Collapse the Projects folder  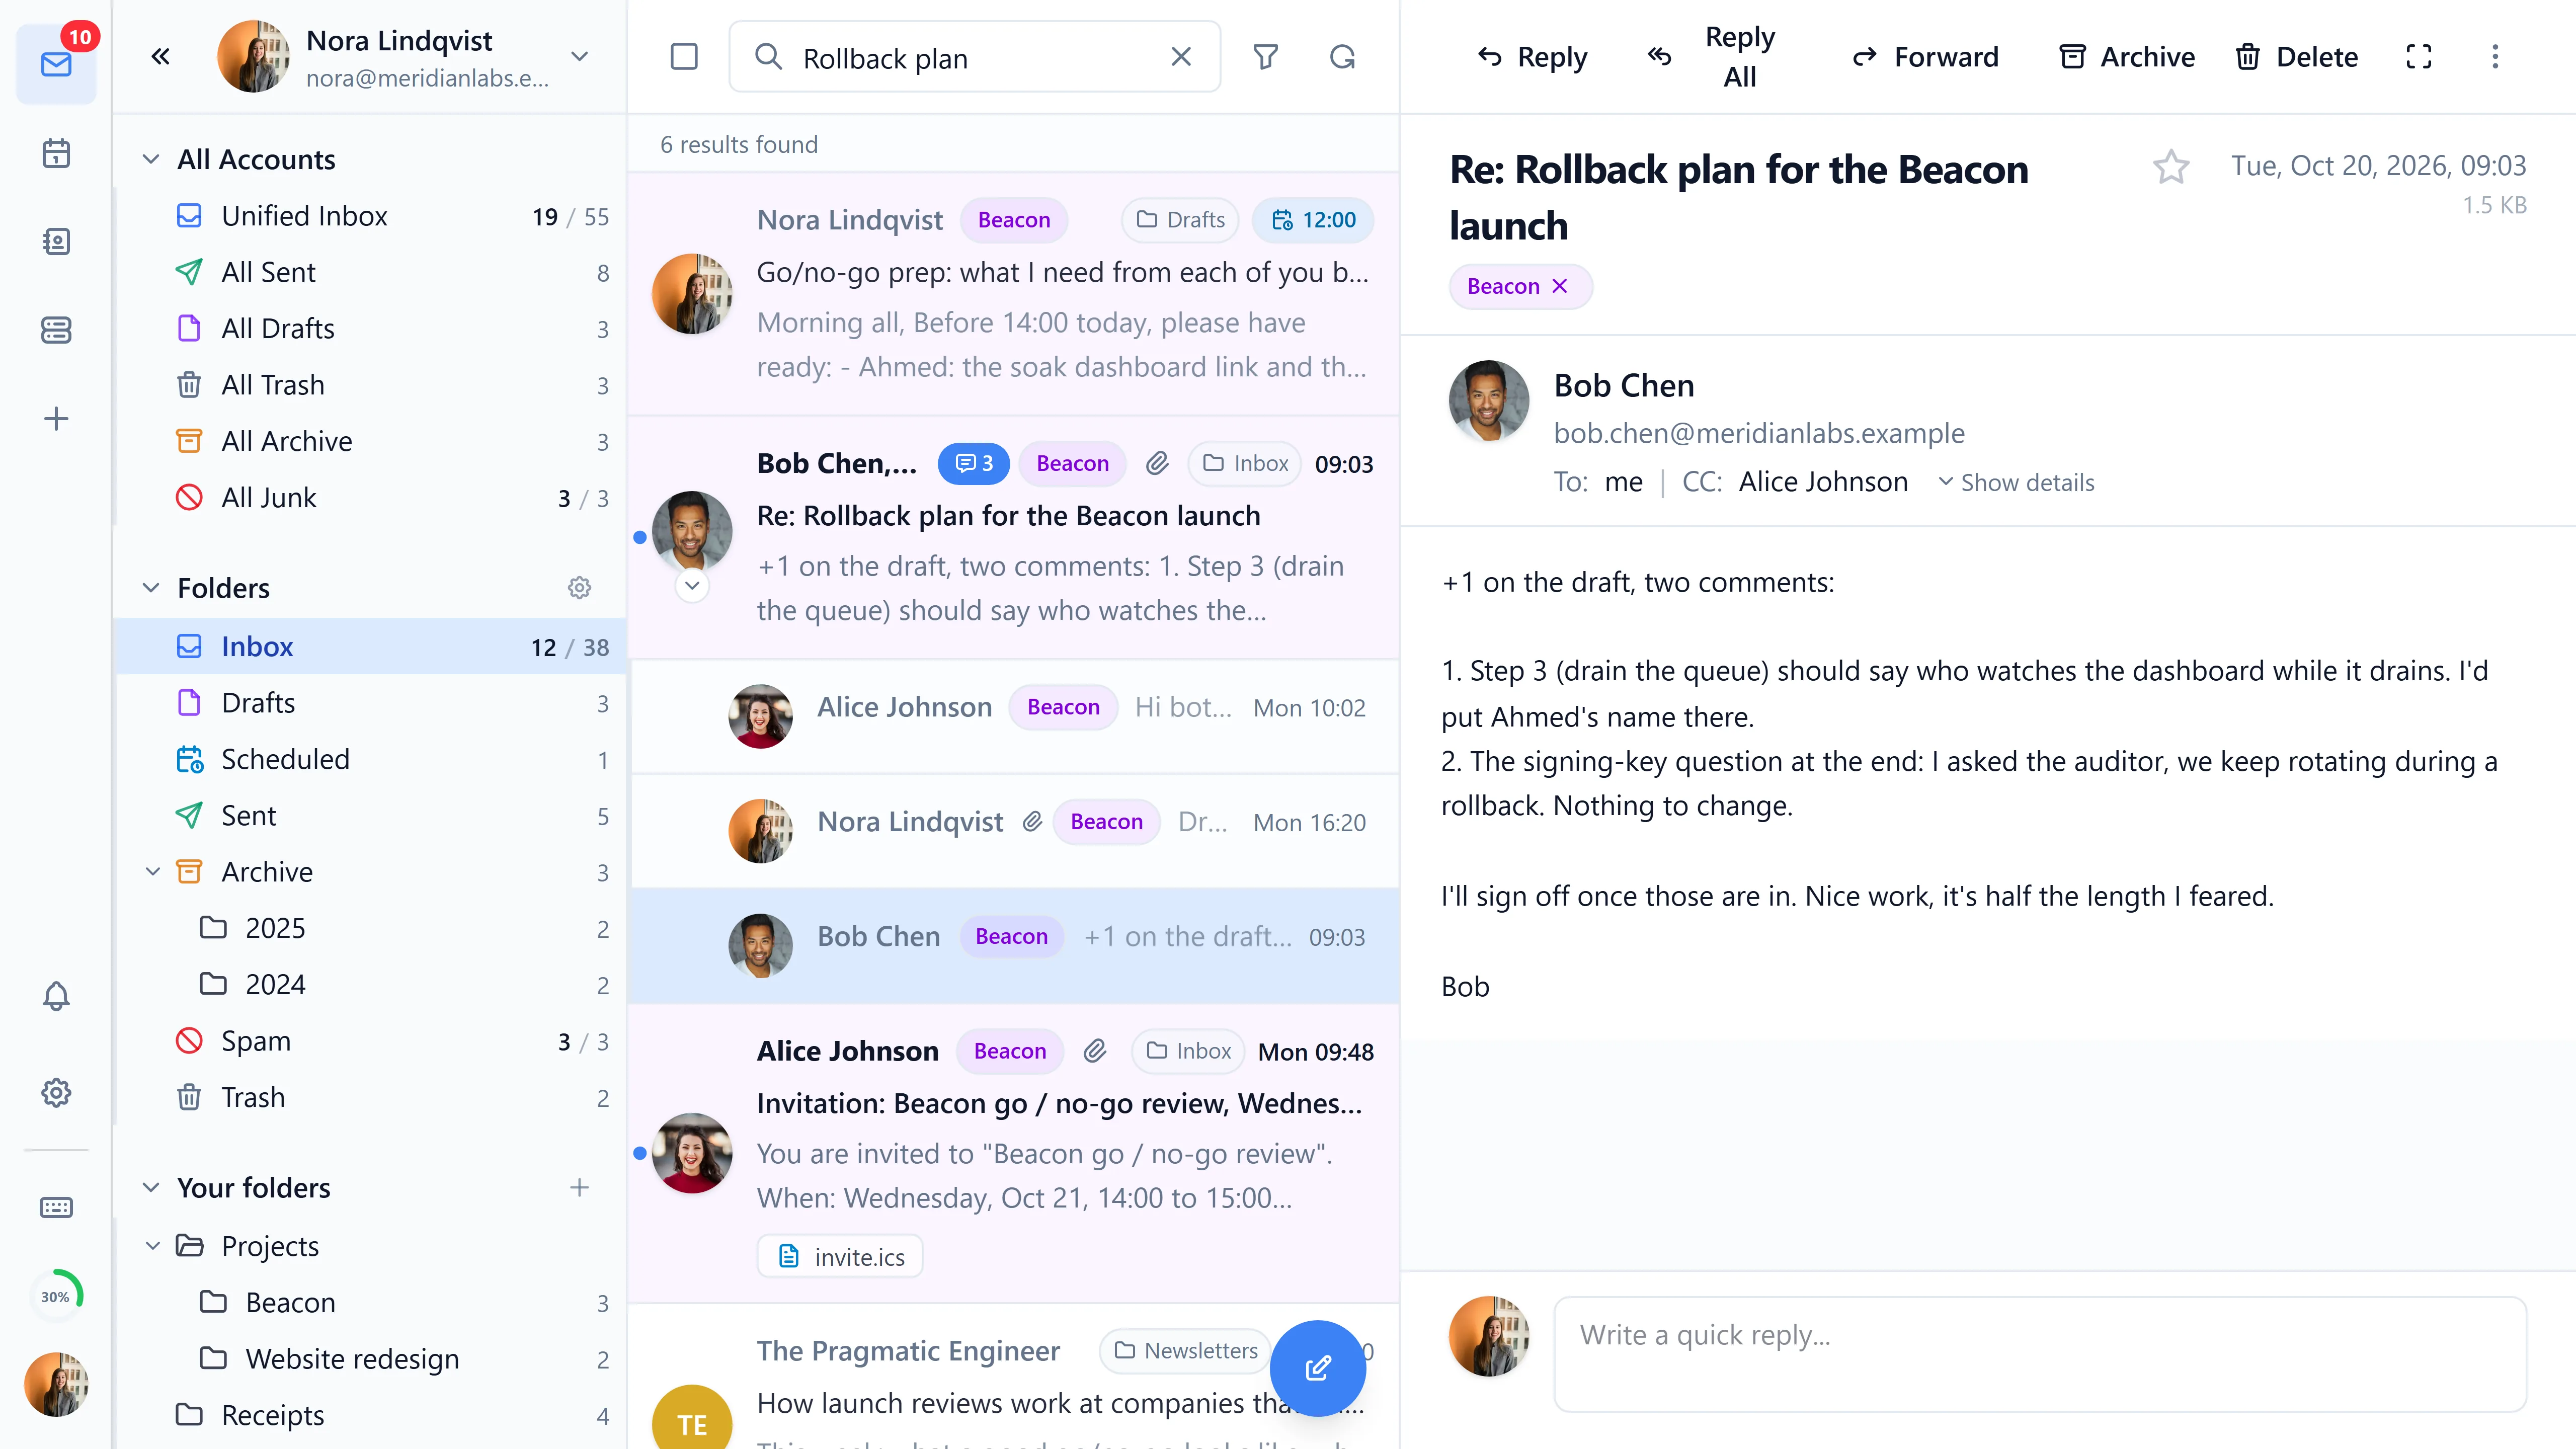point(153,1246)
